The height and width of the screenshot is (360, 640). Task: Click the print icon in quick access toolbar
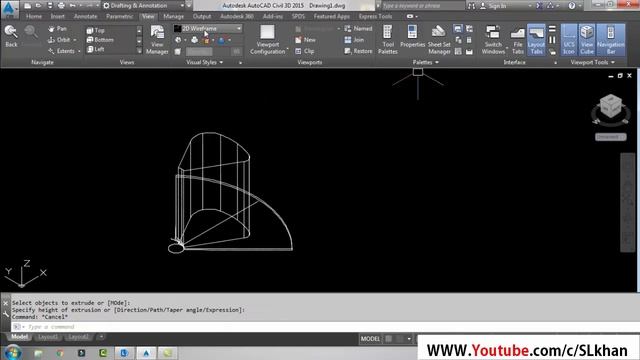(x=61, y=6)
